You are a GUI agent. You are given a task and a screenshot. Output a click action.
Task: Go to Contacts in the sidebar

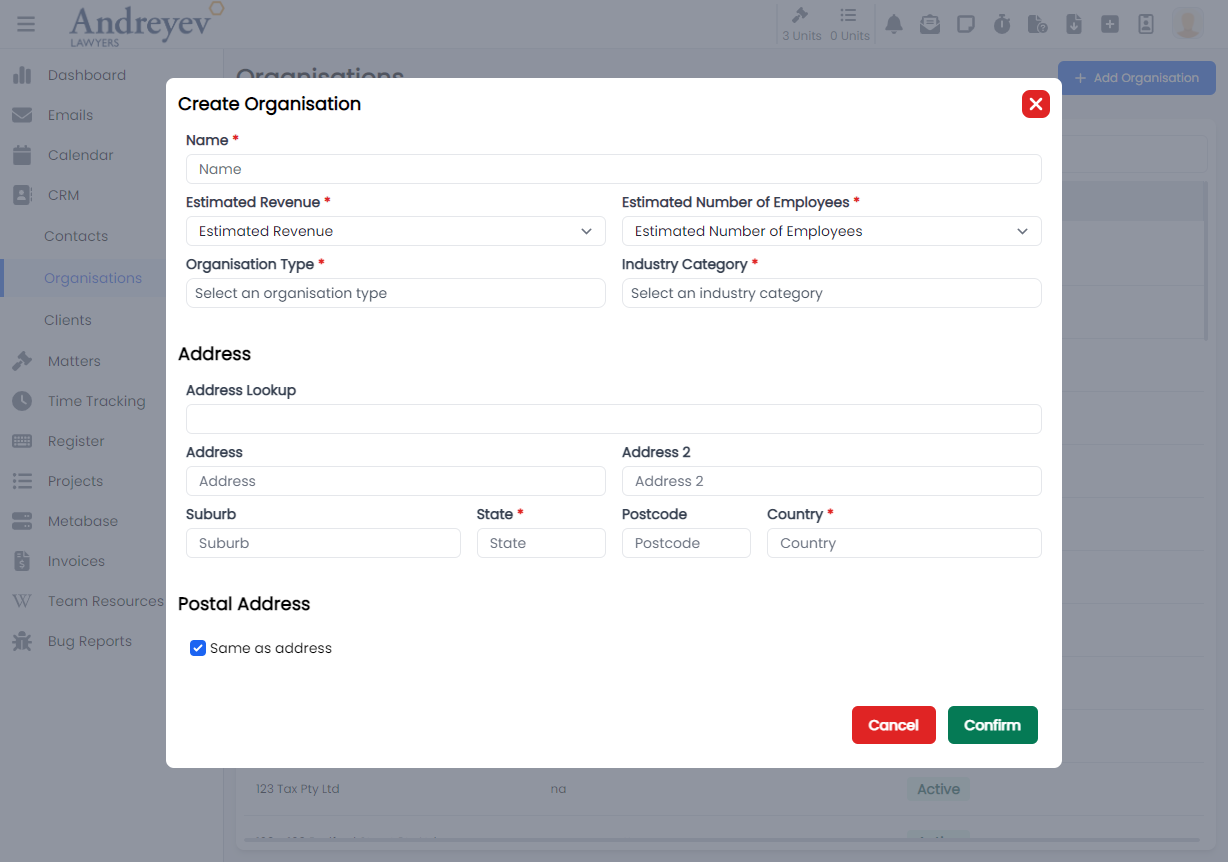tap(76, 236)
